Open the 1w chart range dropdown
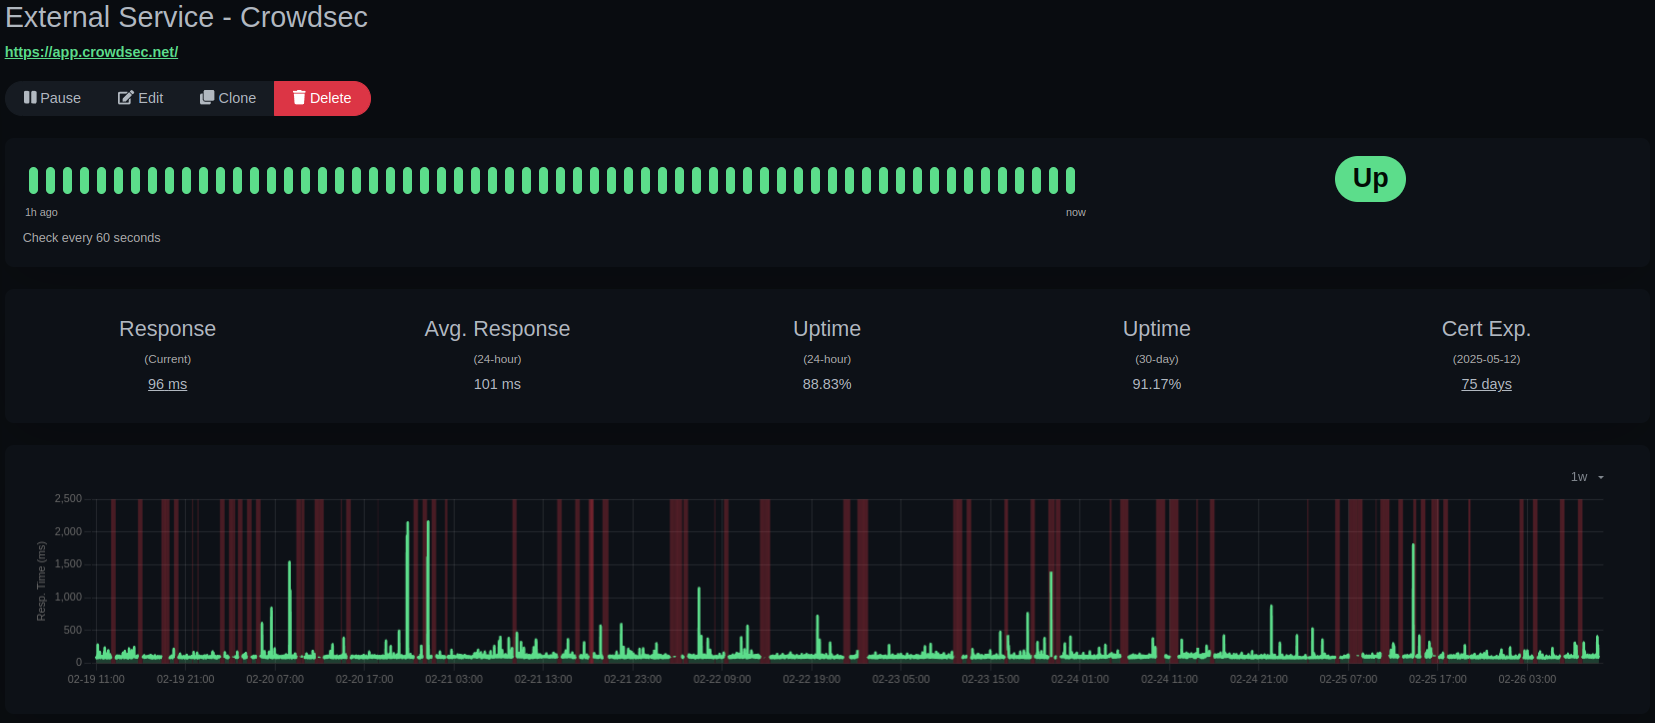The width and height of the screenshot is (1655, 723). click(1587, 477)
